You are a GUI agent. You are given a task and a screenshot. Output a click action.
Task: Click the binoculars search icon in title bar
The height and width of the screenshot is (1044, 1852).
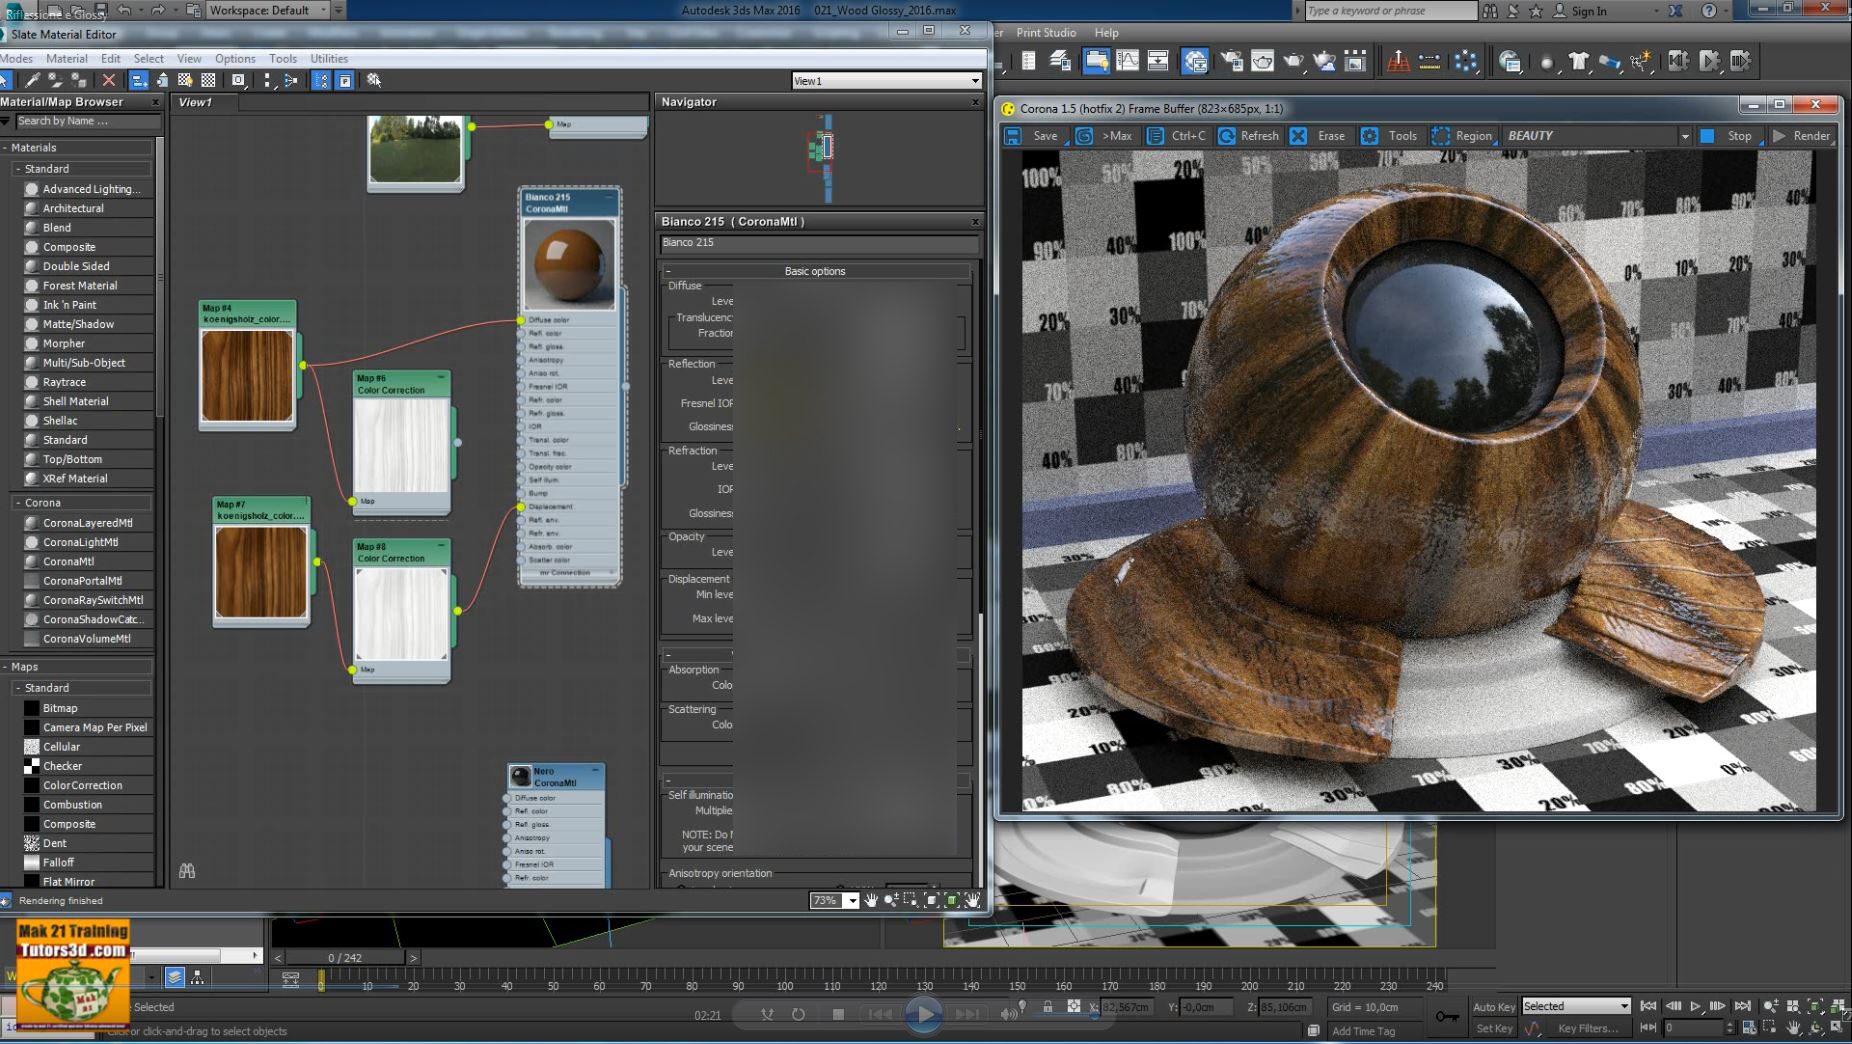(1490, 11)
